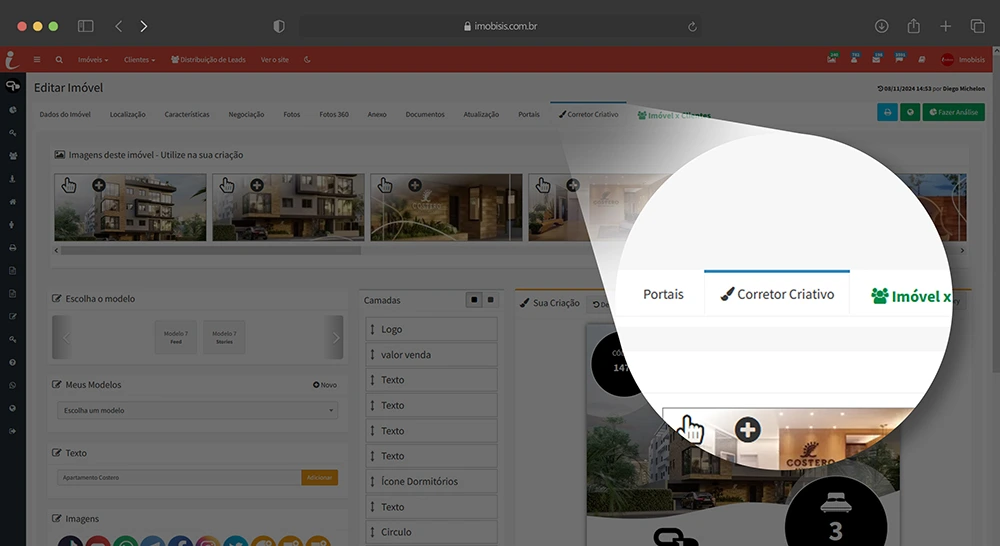The width and height of the screenshot is (1000, 546).
Task: Click reorder arrow of Ícone Dormitórios layer
Action: point(372,482)
